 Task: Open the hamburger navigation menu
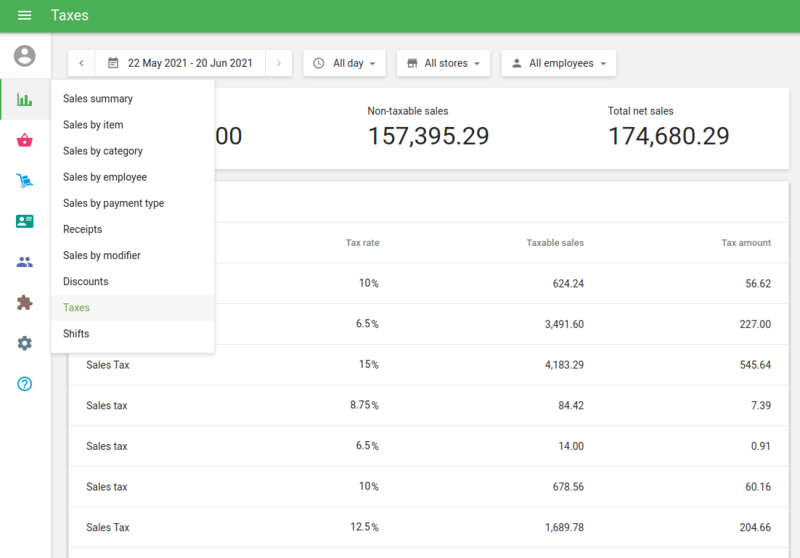[x=25, y=16]
